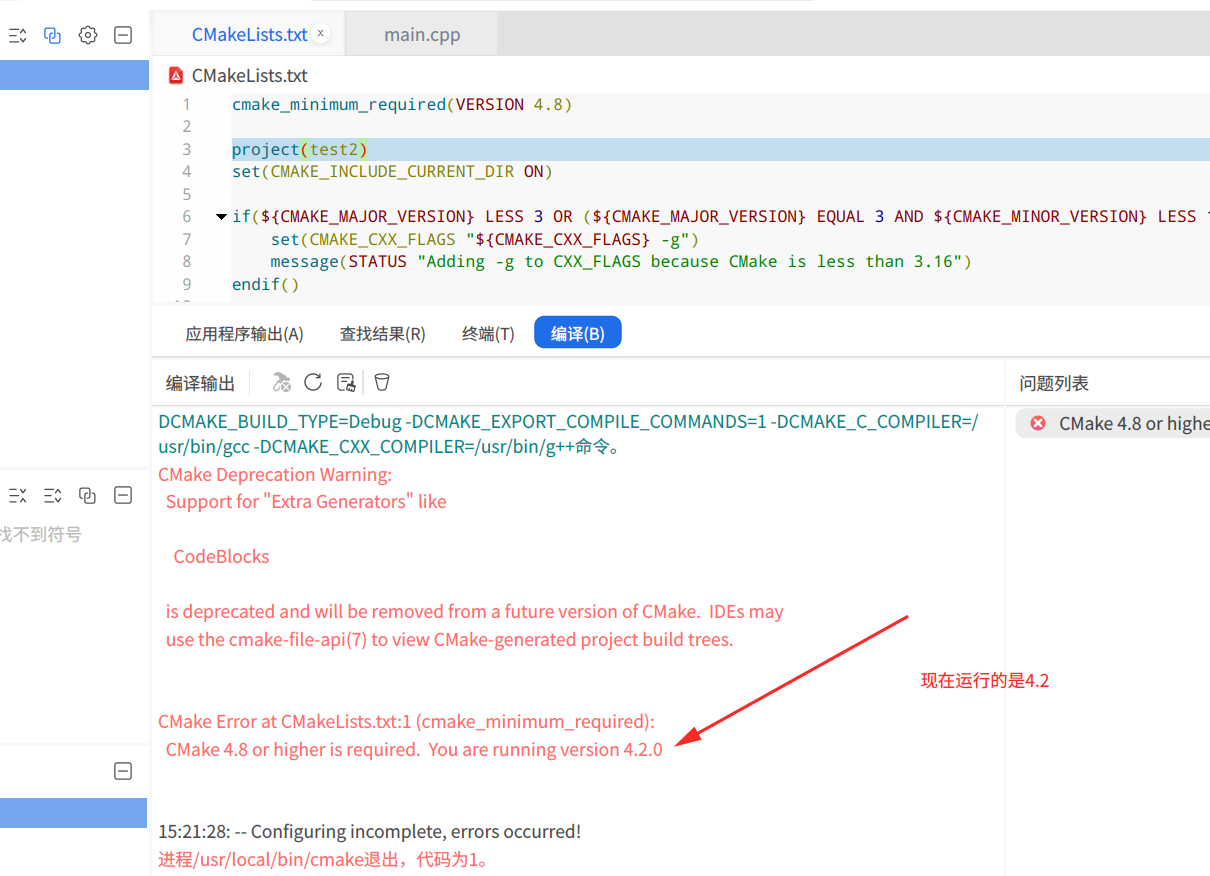Click the message(STATUS ...) code line
Image resolution: width=1210 pixels, height=876 pixels.
point(621,262)
